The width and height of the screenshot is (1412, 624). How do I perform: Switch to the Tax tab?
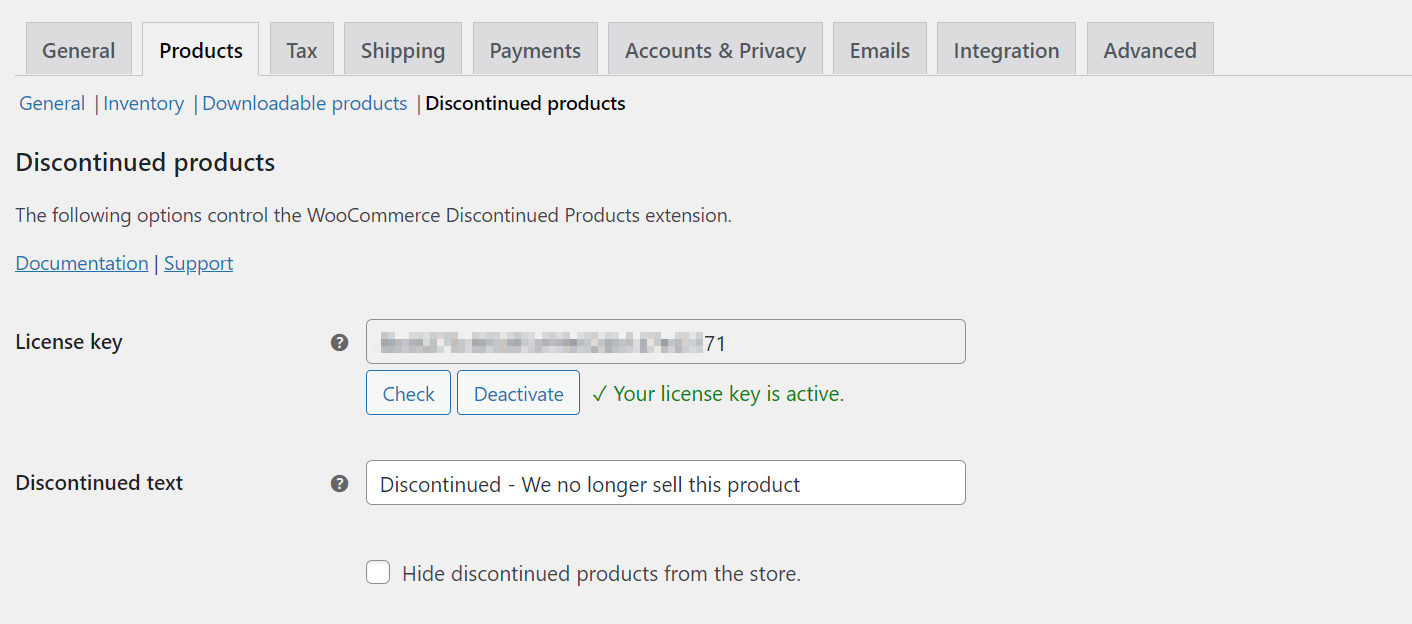click(301, 48)
